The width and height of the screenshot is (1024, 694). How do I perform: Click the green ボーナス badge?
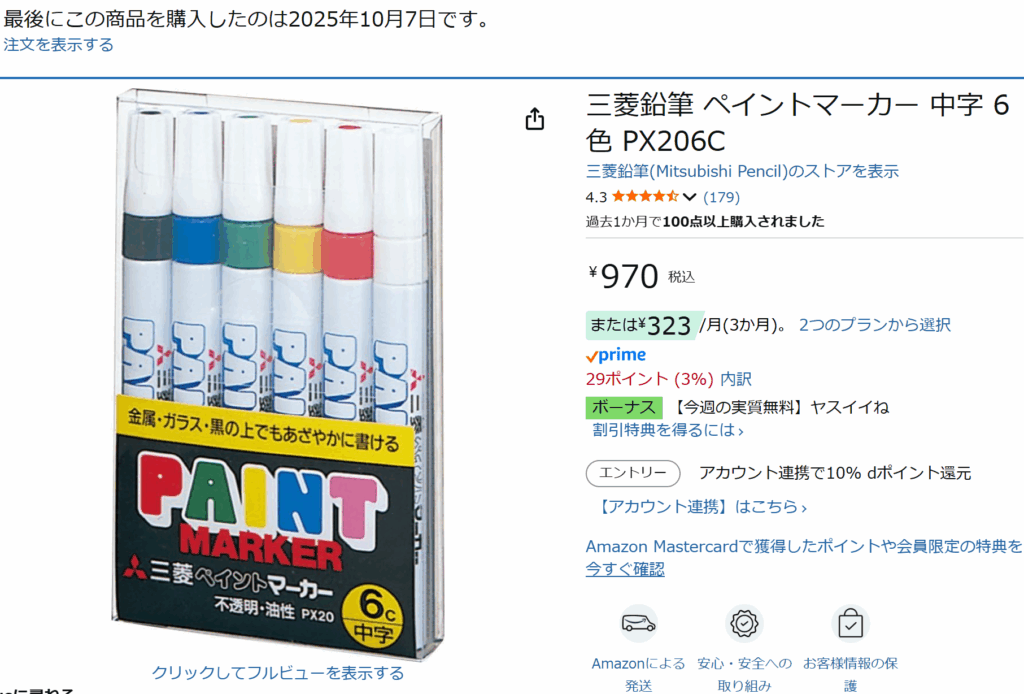(624, 407)
